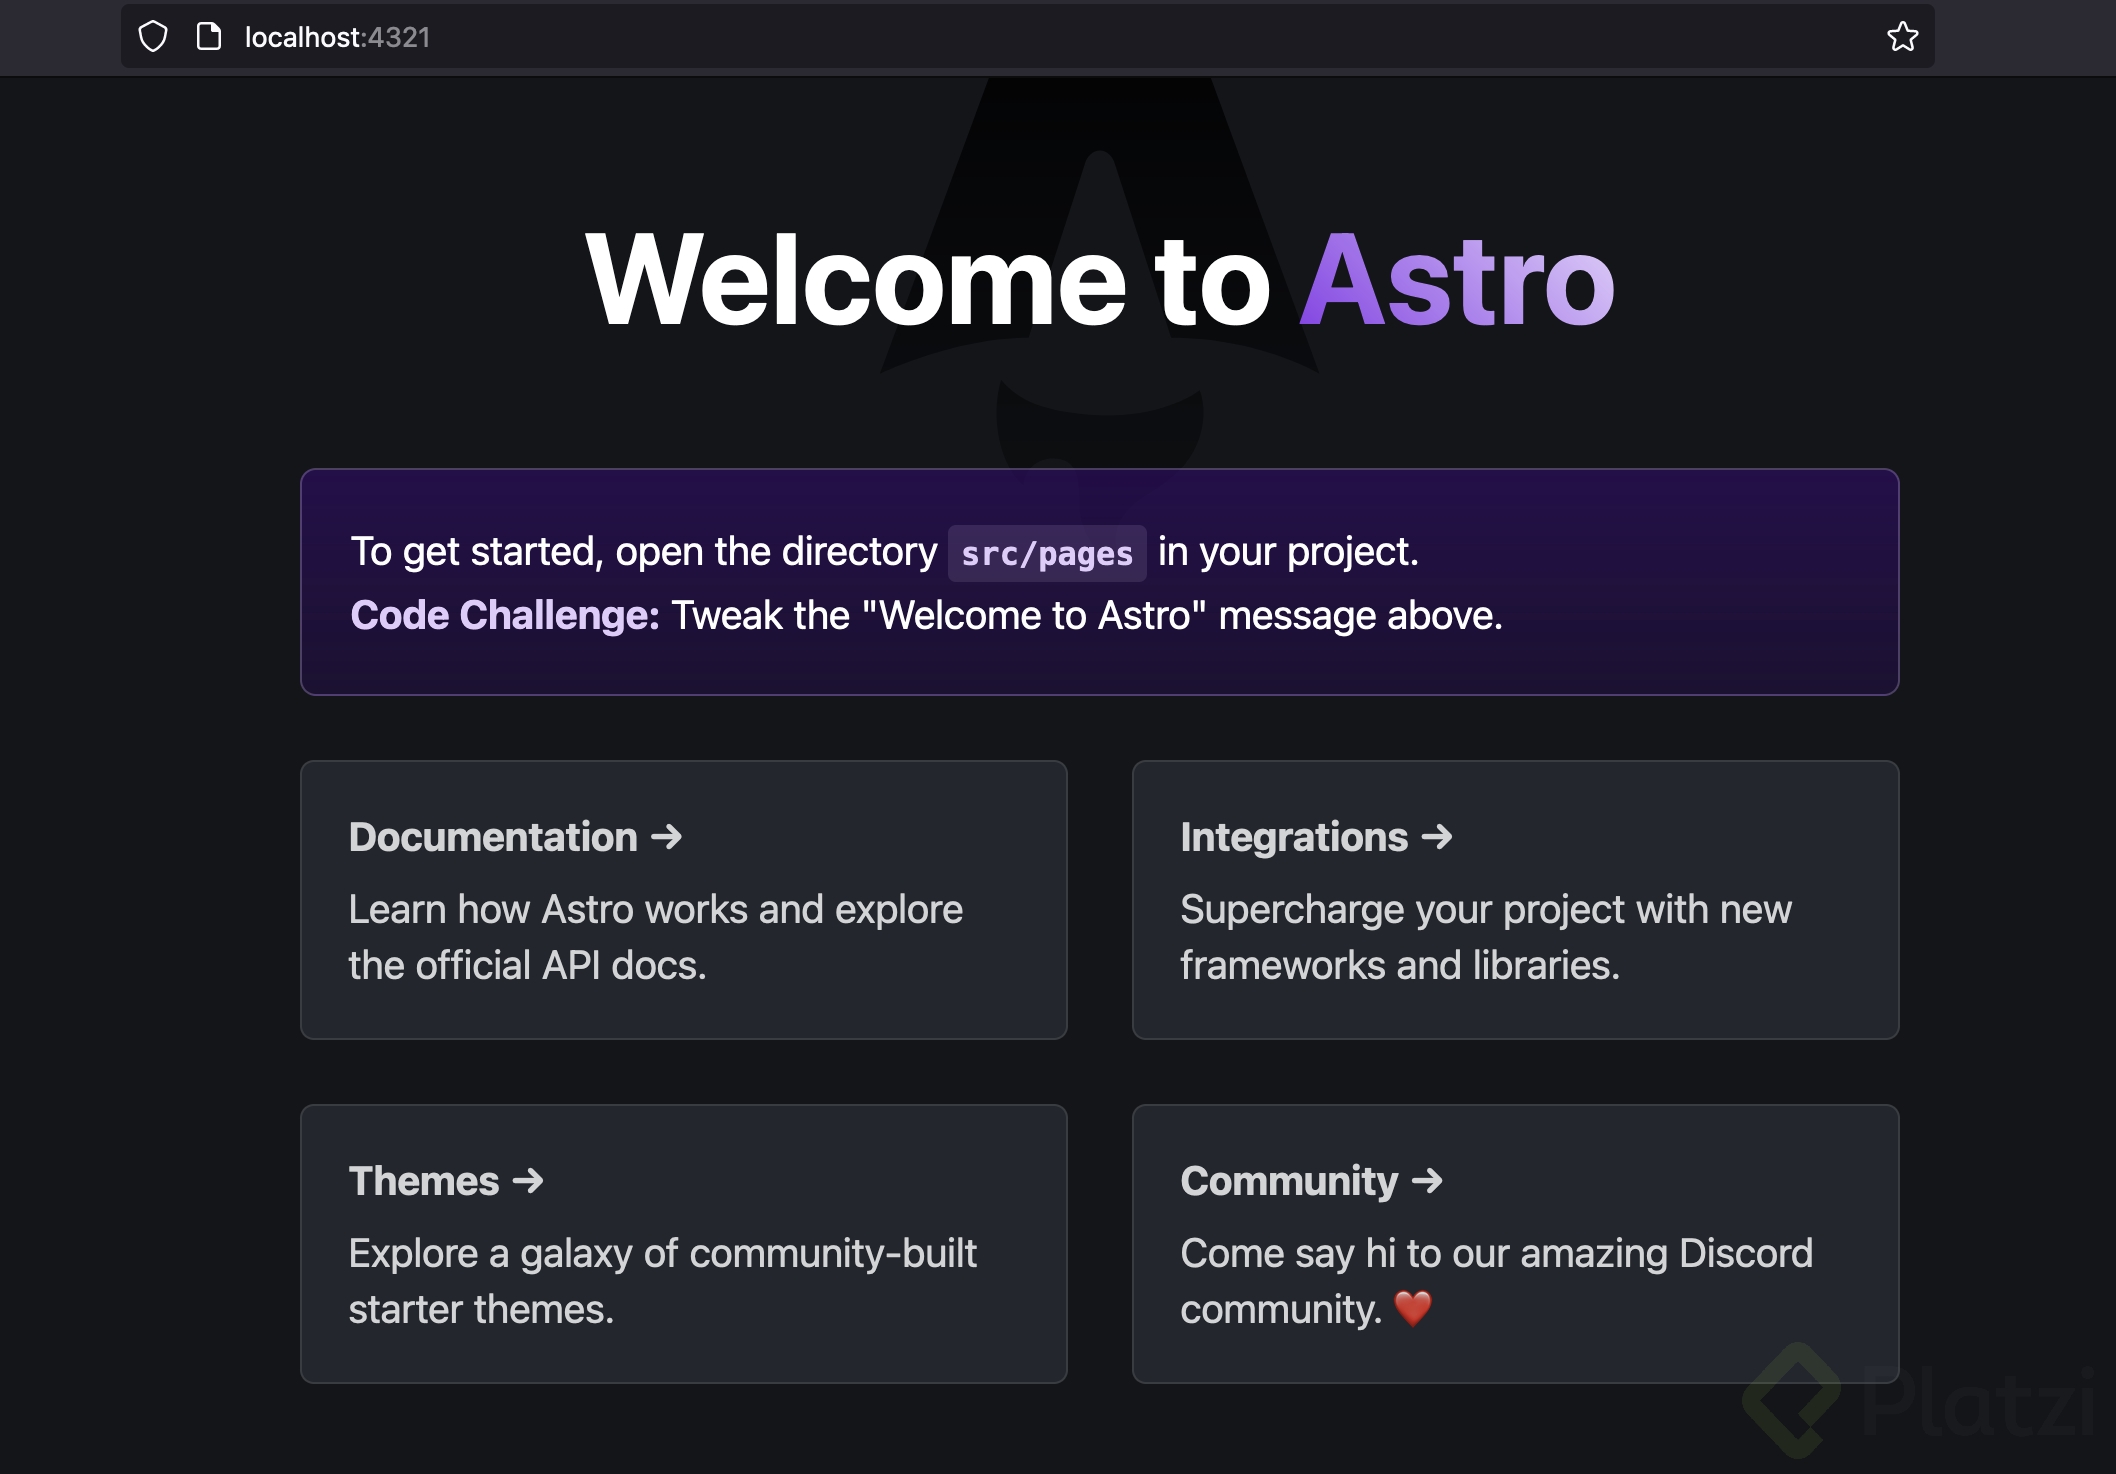Click the purple Astro gradient word

pyautogui.click(x=1456, y=280)
